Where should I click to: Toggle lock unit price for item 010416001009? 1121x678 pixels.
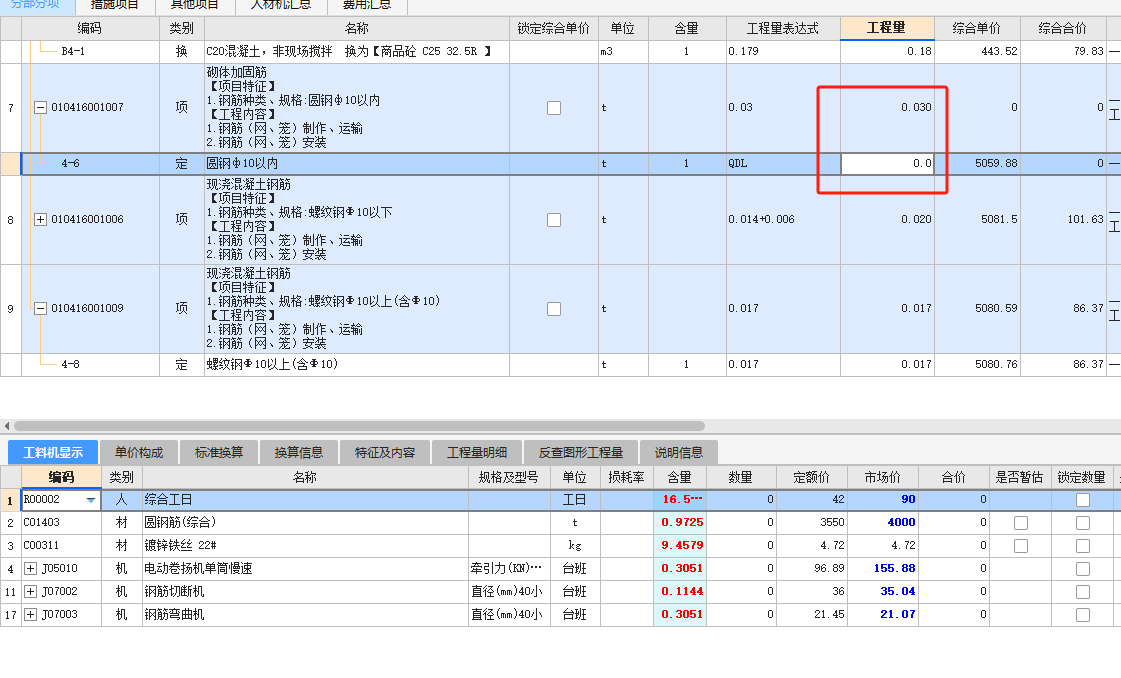tap(554, 309)
